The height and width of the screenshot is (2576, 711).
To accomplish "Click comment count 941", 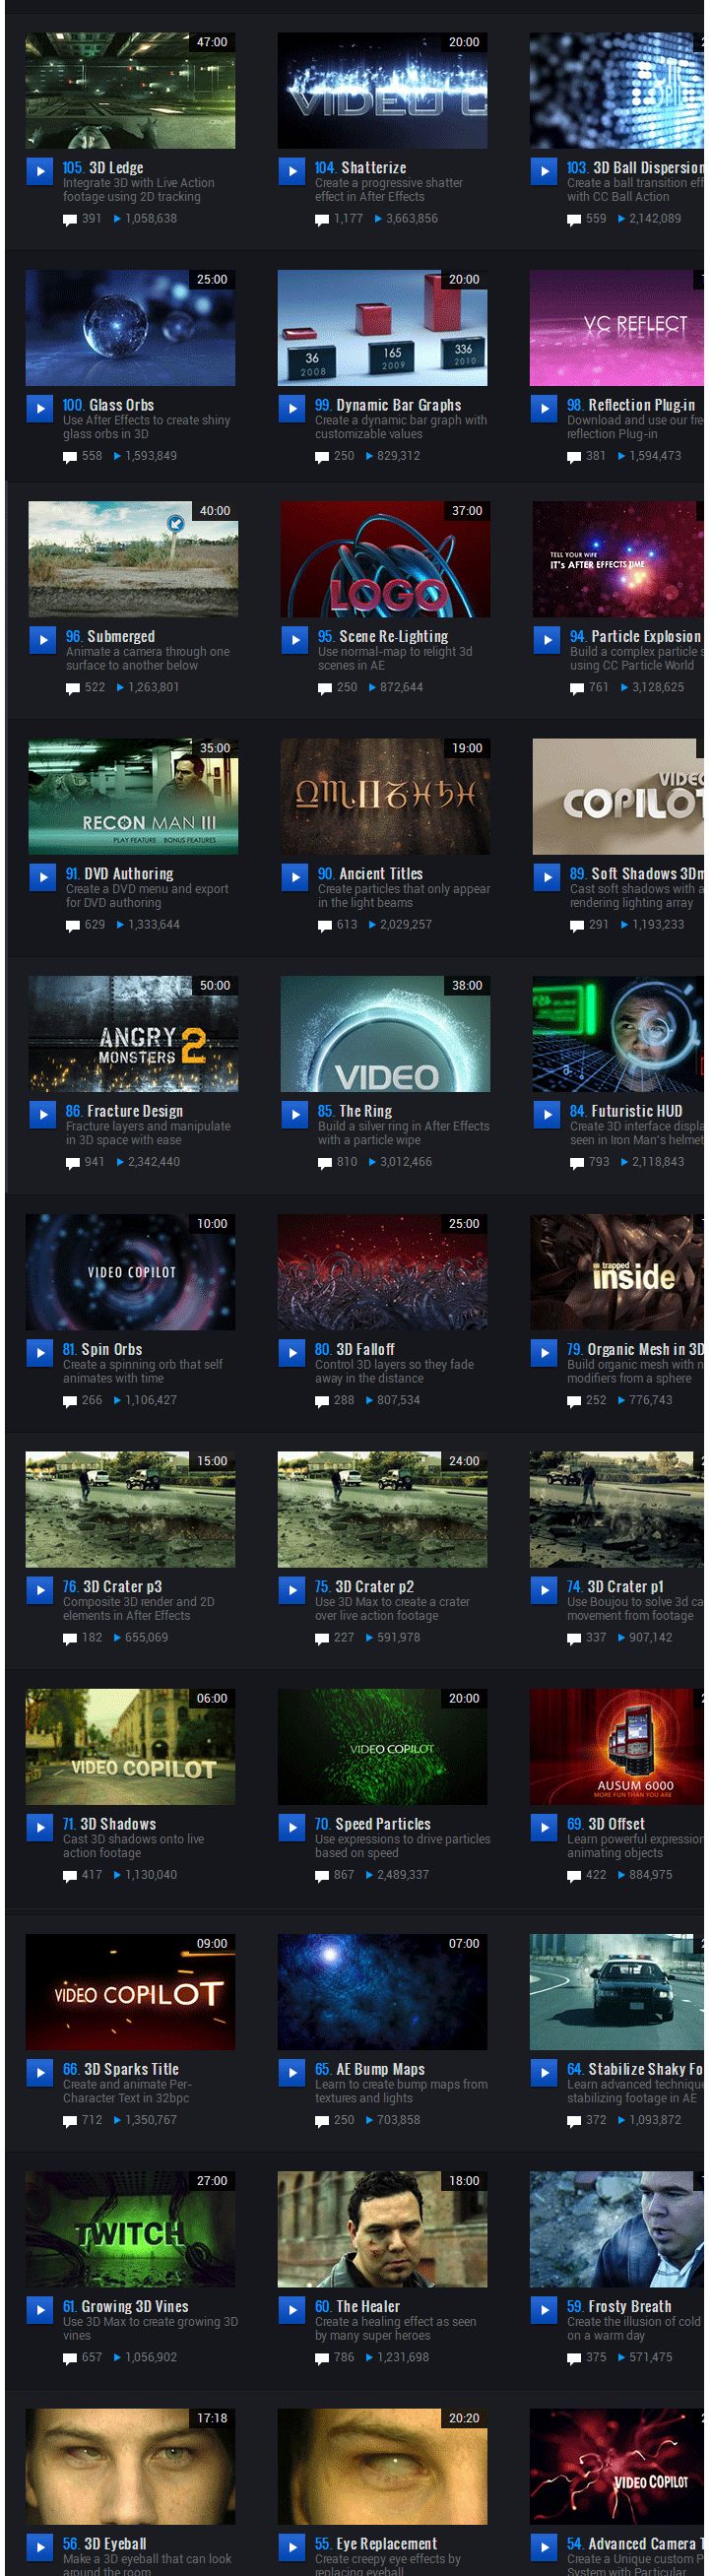I will tap(94, 1162).
